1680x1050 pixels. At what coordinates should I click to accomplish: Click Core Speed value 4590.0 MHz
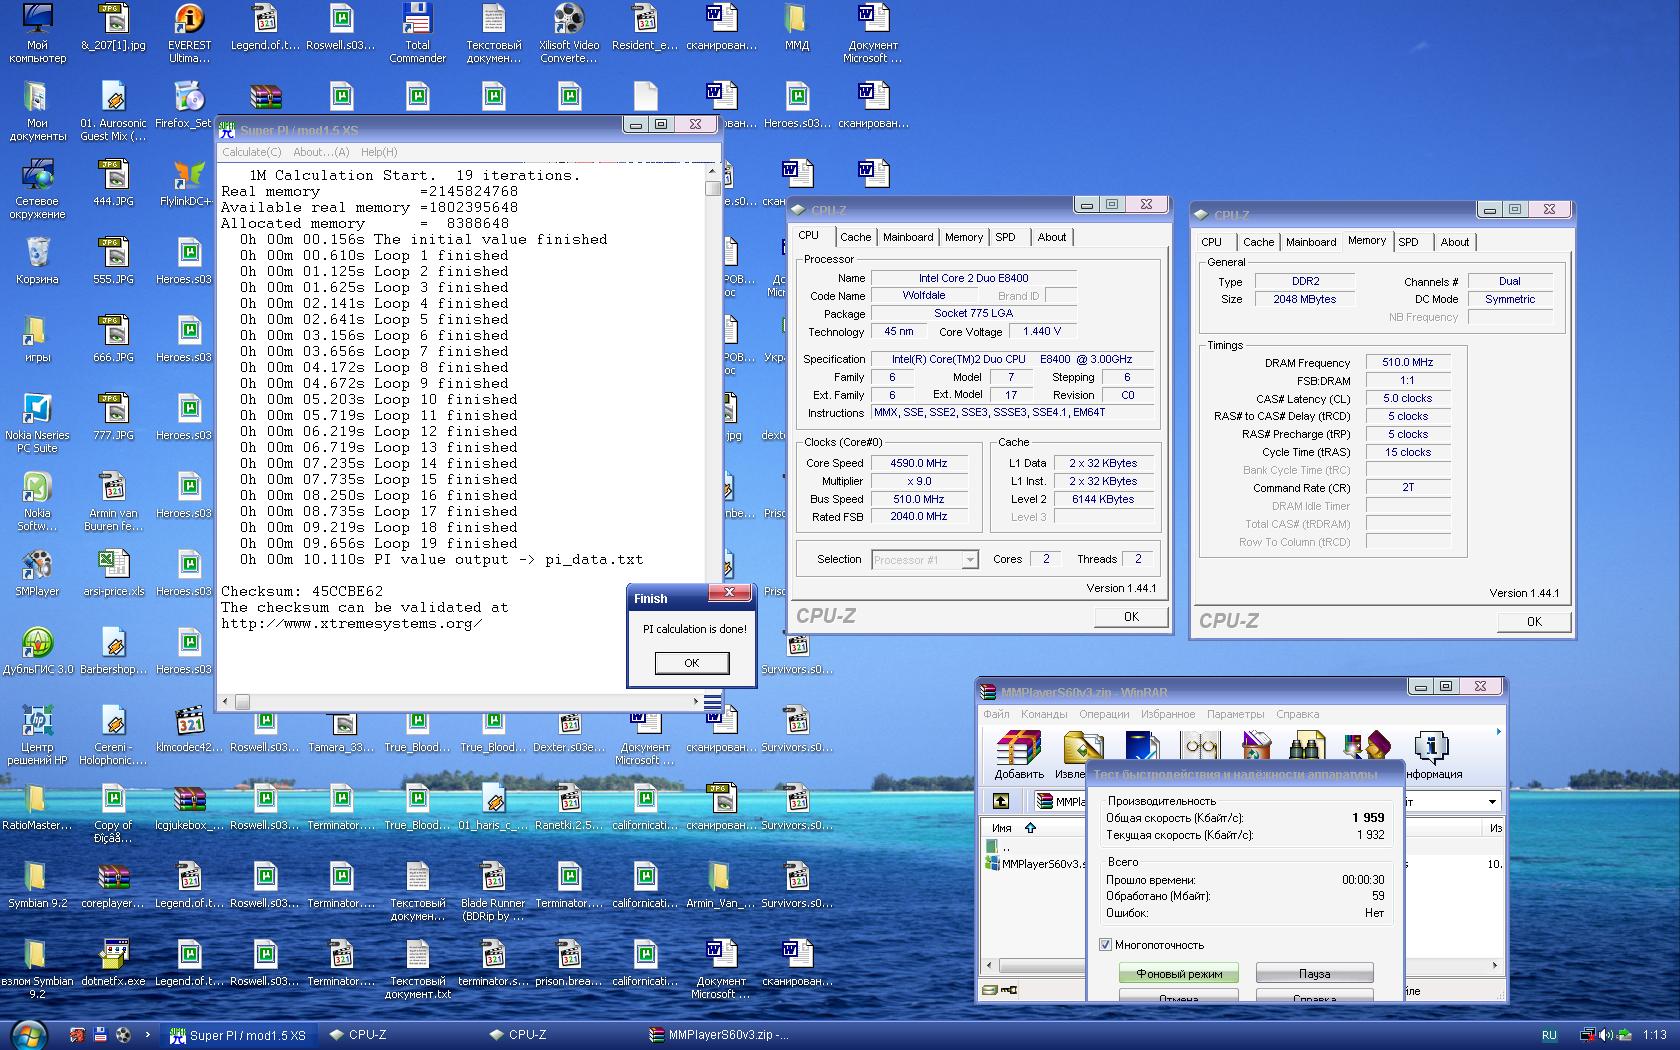[x=918, y=463]
